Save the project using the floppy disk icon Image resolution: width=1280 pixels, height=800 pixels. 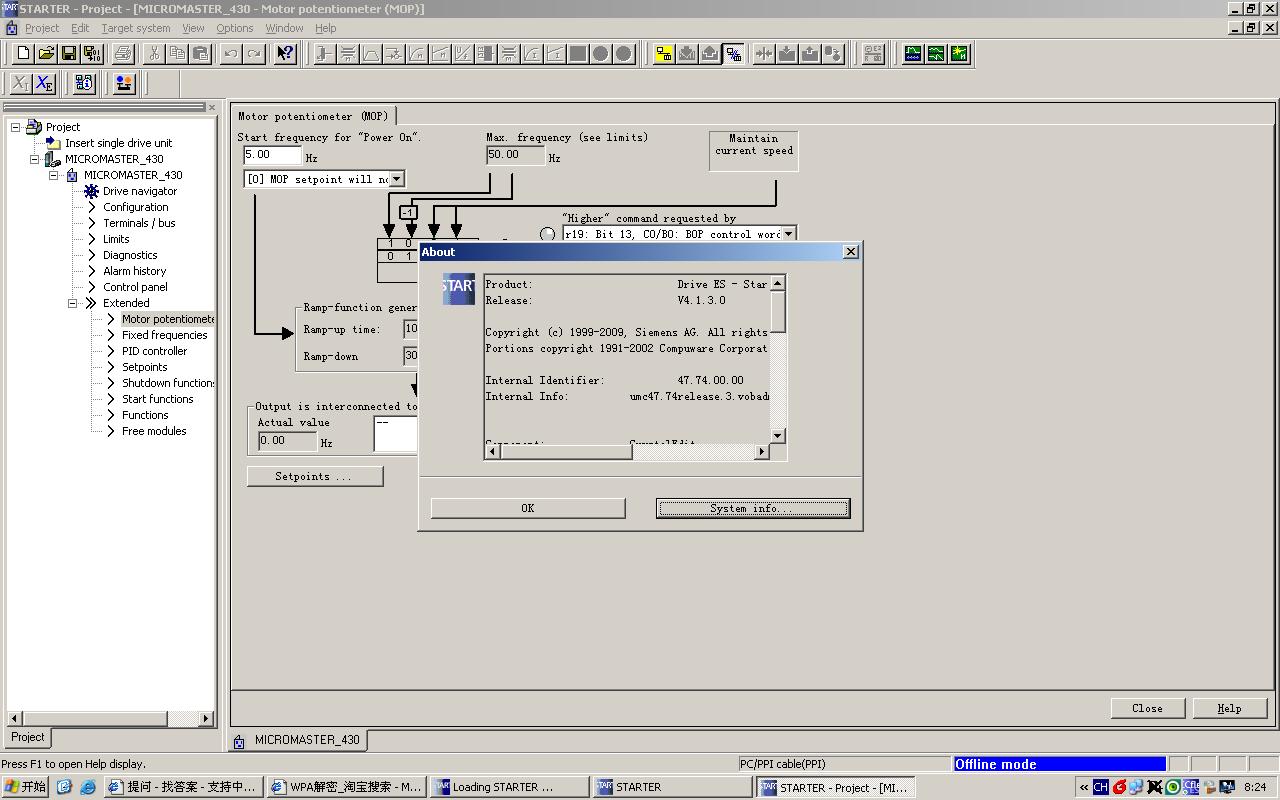pyautogui.click(x=69, y=54)
